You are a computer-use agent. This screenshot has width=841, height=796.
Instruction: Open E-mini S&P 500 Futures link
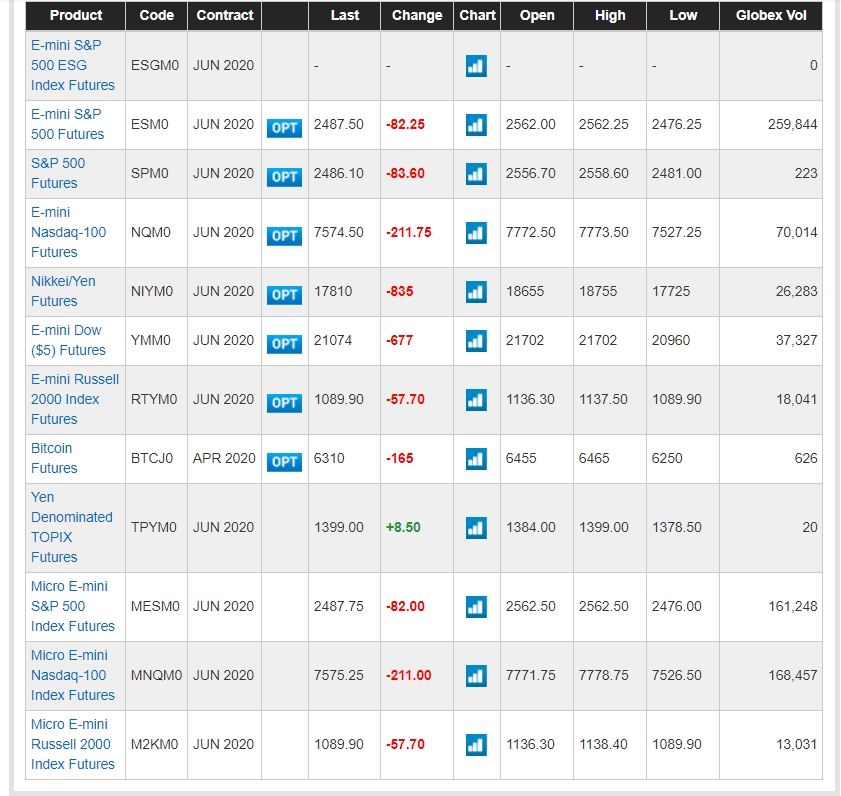click(x=68, y=124)
